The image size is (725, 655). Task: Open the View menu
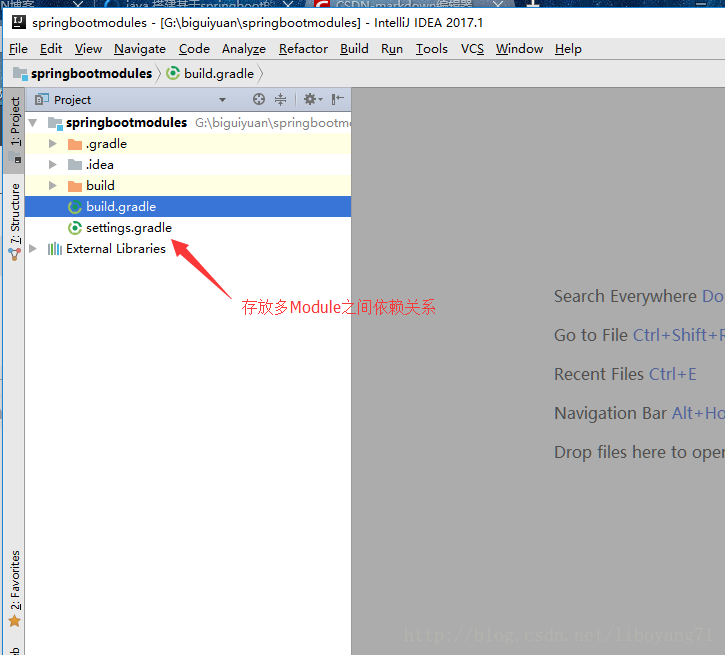pos(88,49)
